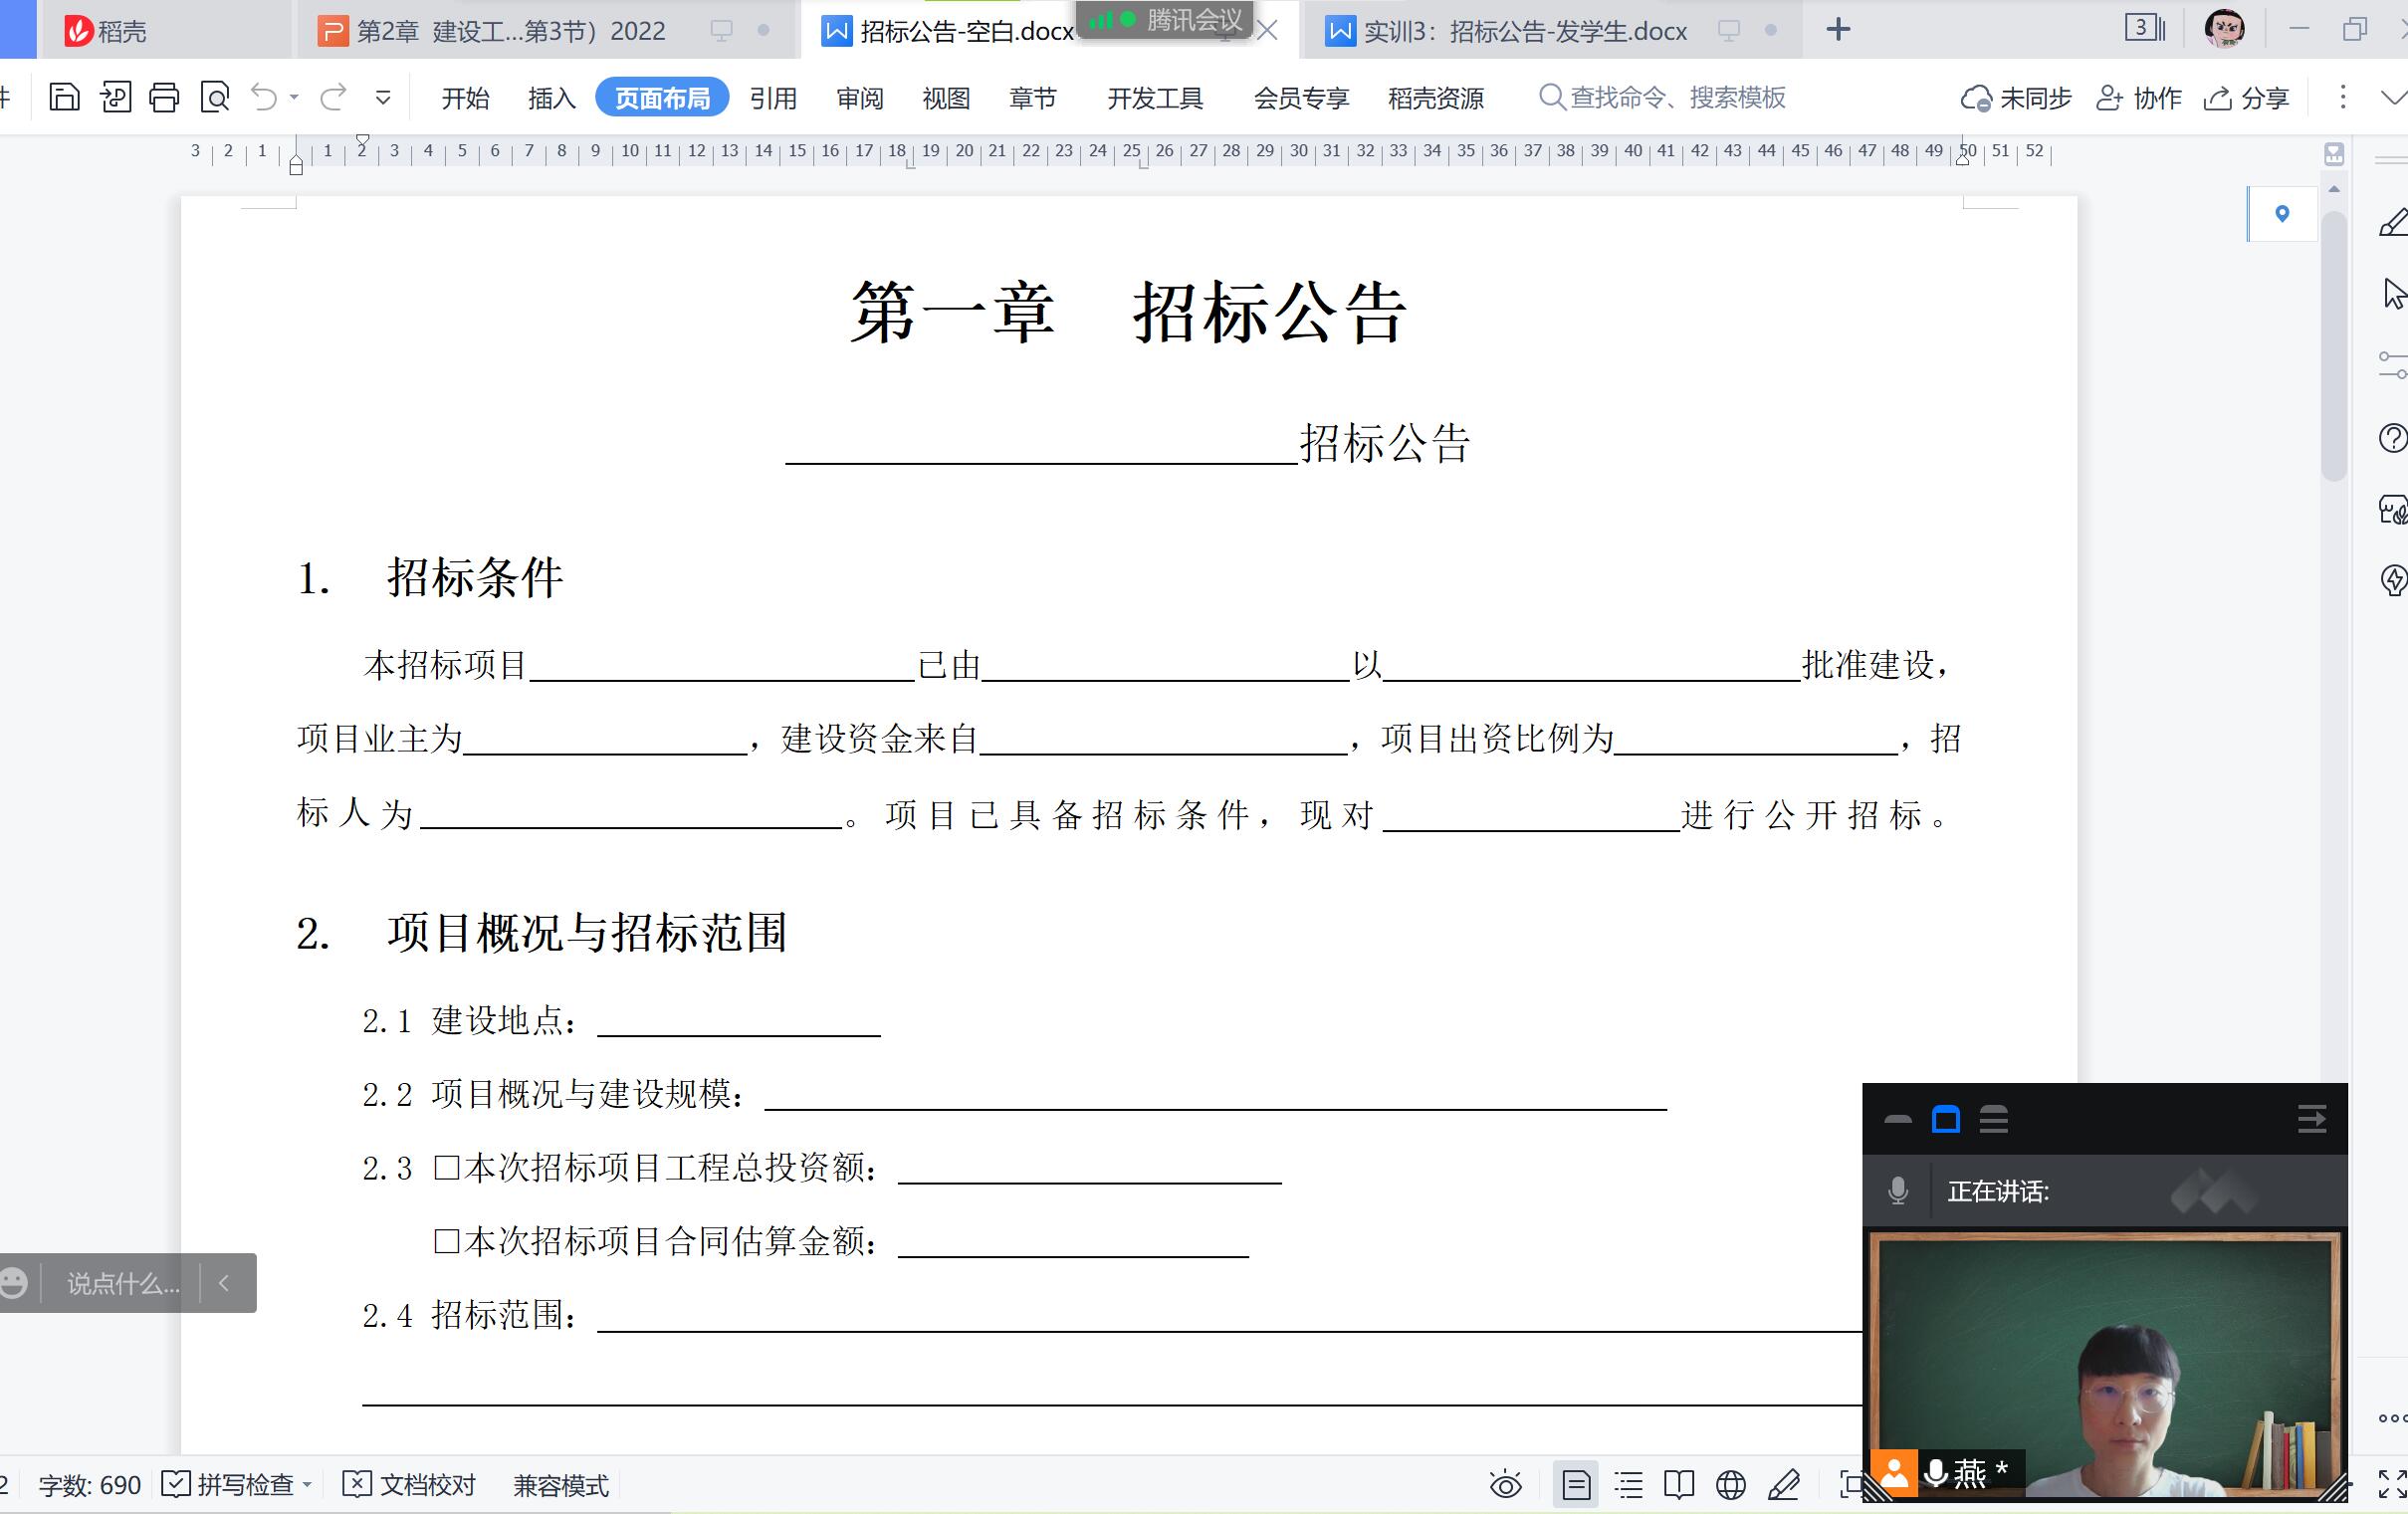Click the Print icon

click(164, 97)
